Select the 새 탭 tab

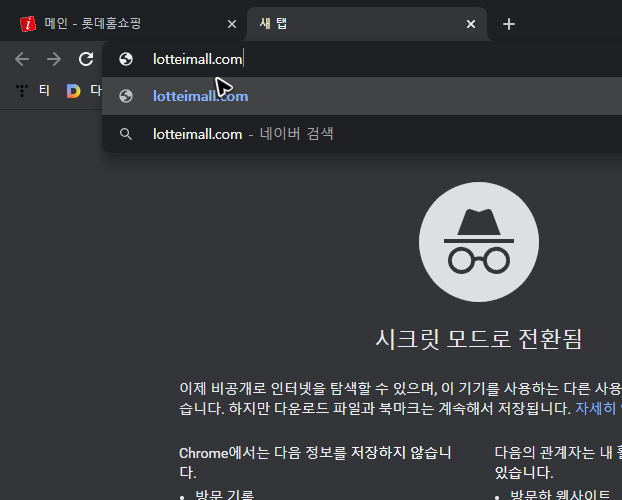(x=367, y=24)
